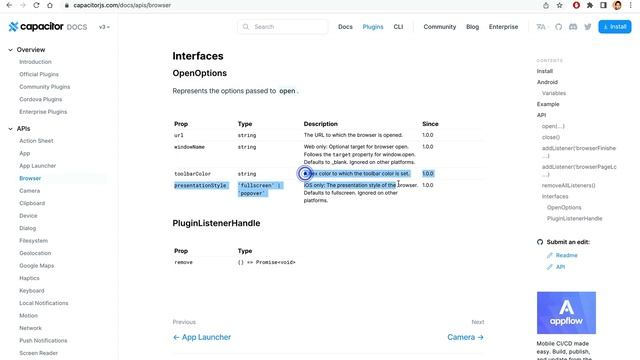Open the v3 version dropdown
This screenshot has height=360, width=640.
(x=104, y=27)
